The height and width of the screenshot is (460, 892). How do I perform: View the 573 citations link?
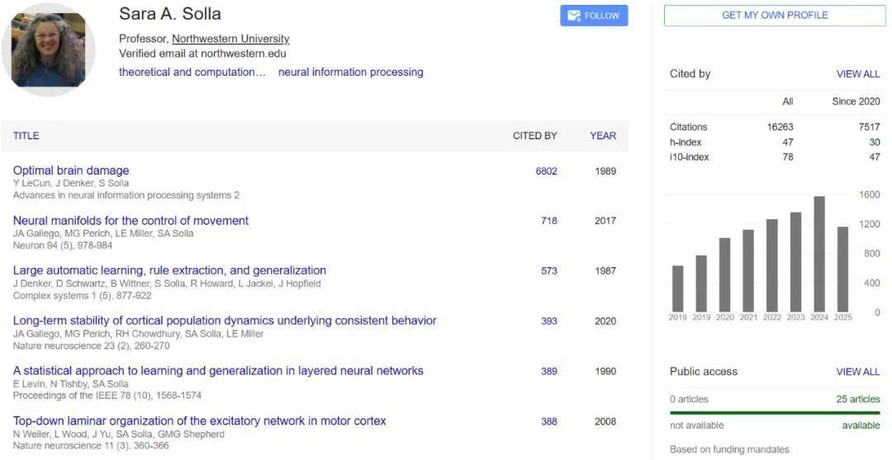(549, 271)
